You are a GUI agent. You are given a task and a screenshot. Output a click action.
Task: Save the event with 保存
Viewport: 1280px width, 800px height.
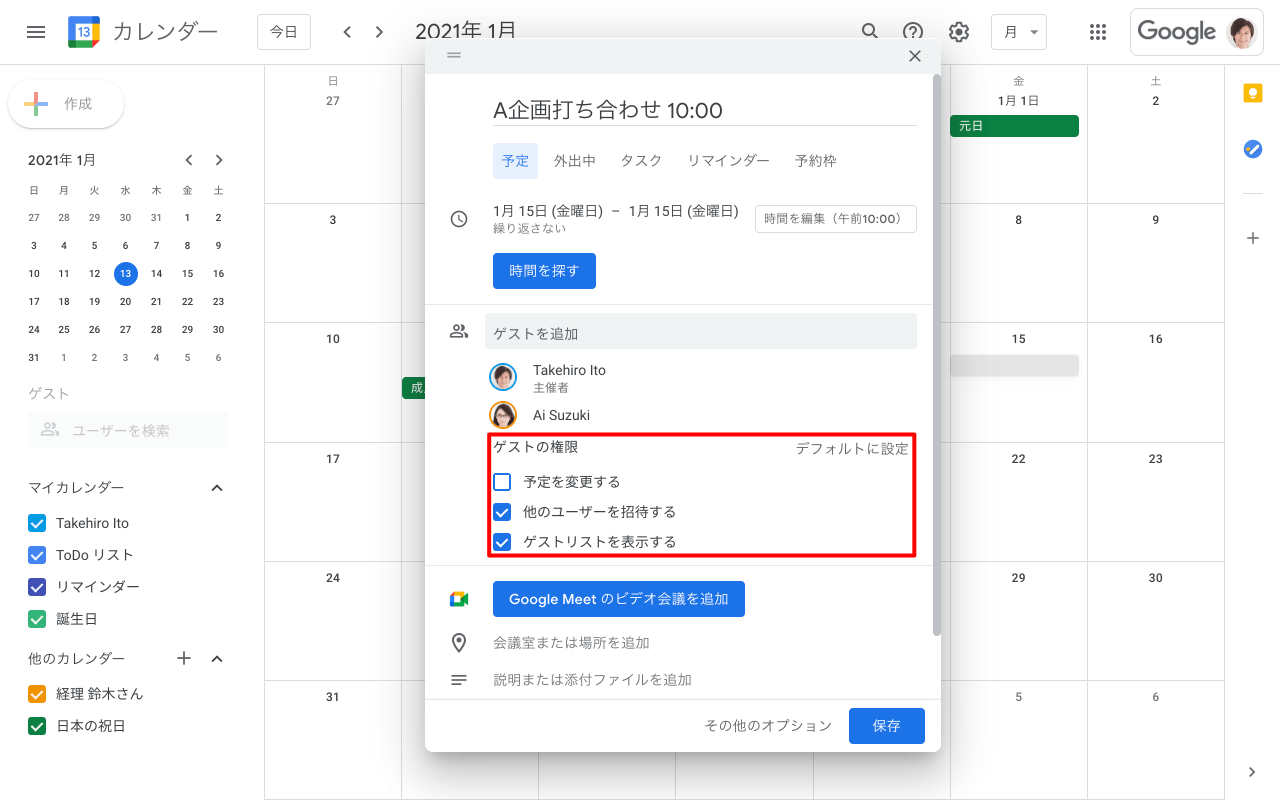(x=887, y=726)
